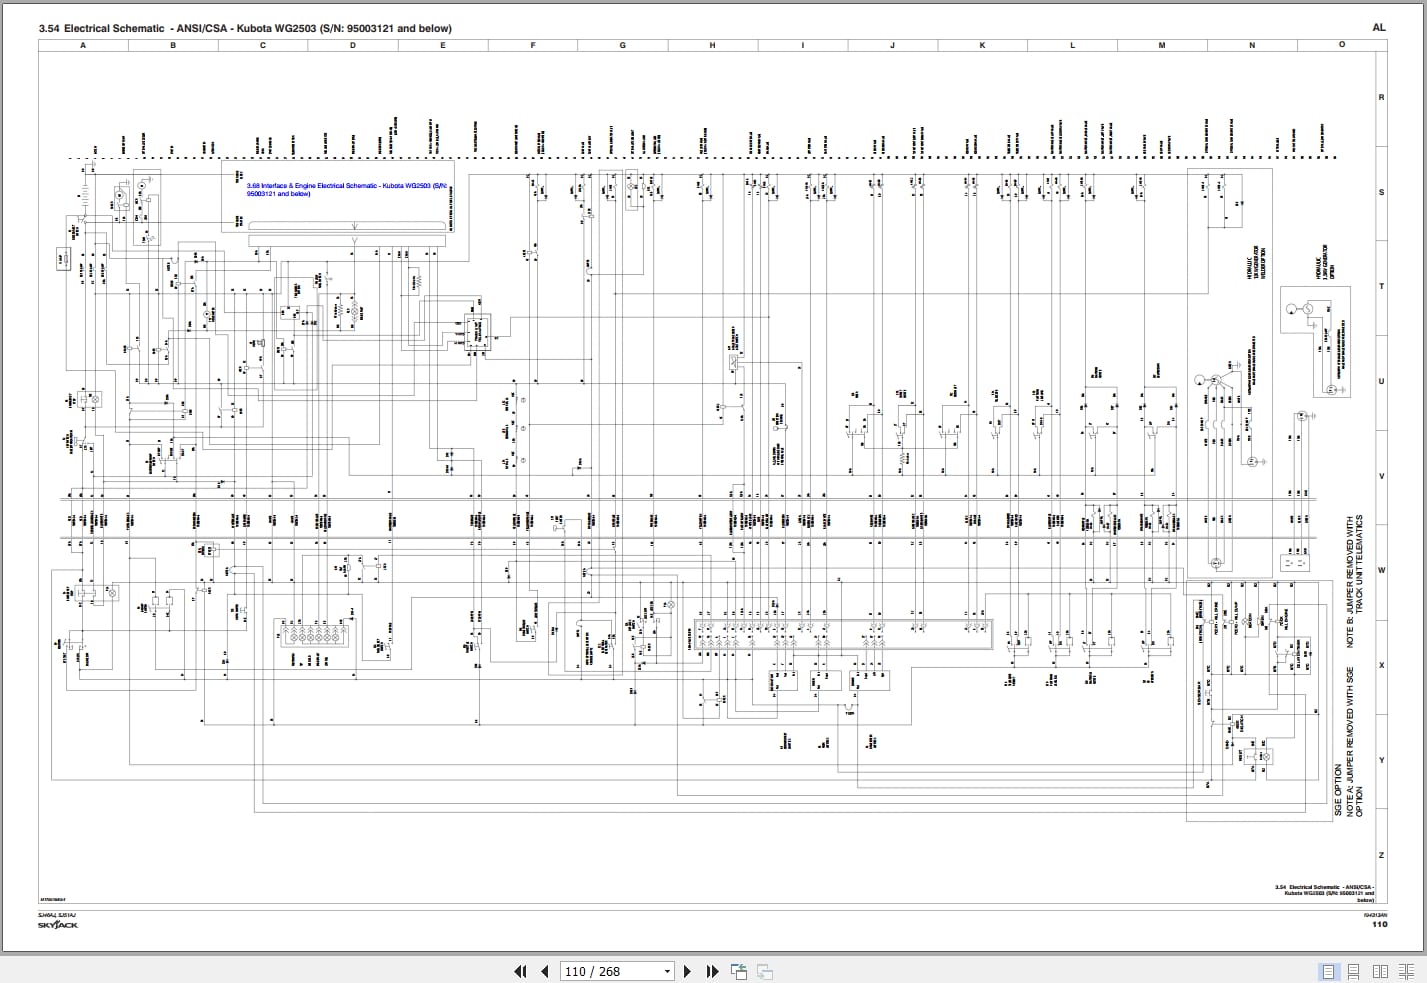Click the AL label in the header
Image resolution: width=1427 pixels, height=983 pixels.
coord(1379,28)
